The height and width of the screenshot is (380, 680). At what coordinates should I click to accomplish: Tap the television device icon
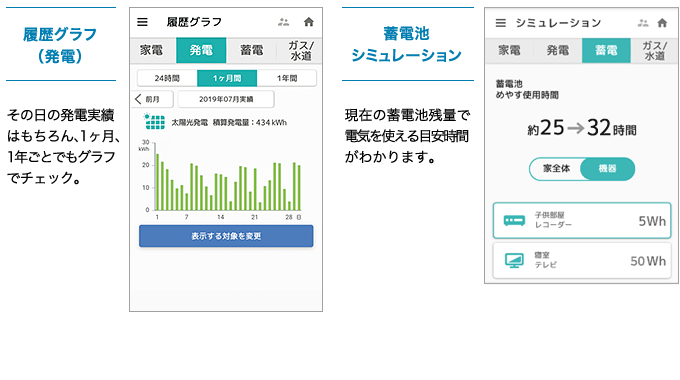[514, 260]
